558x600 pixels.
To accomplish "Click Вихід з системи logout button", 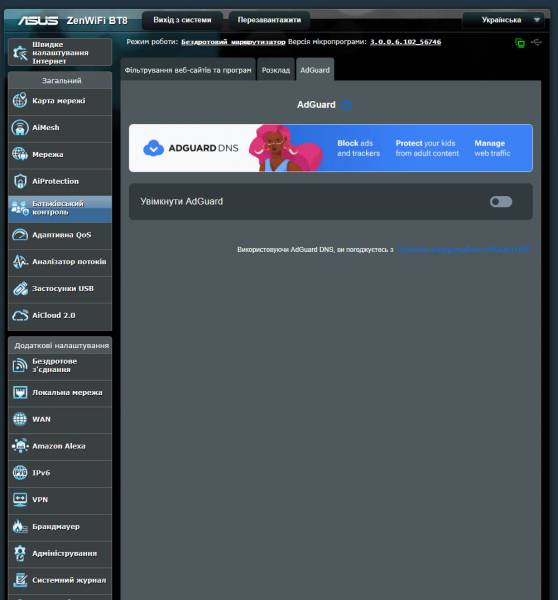I will point(182,20).
